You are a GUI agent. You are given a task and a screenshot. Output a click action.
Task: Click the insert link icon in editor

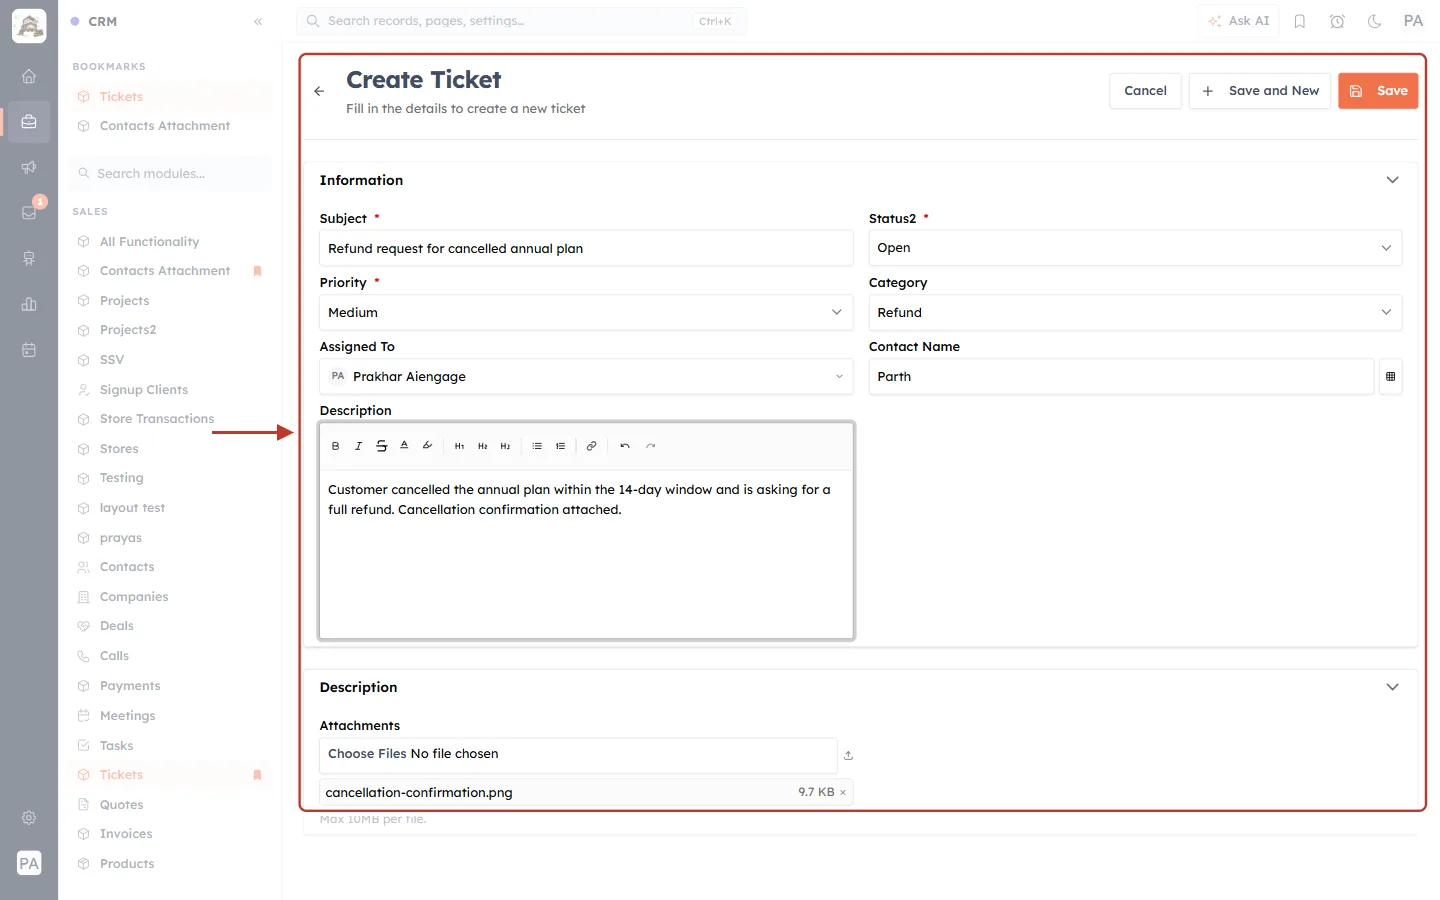pos(591,446)
